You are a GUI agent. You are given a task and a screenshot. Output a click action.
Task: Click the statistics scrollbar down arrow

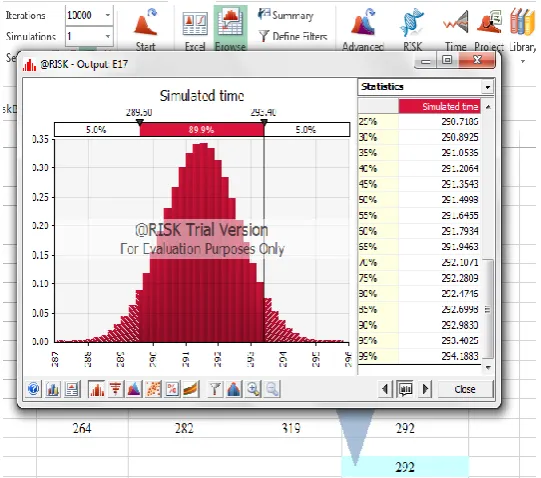[x=488, y=368]
